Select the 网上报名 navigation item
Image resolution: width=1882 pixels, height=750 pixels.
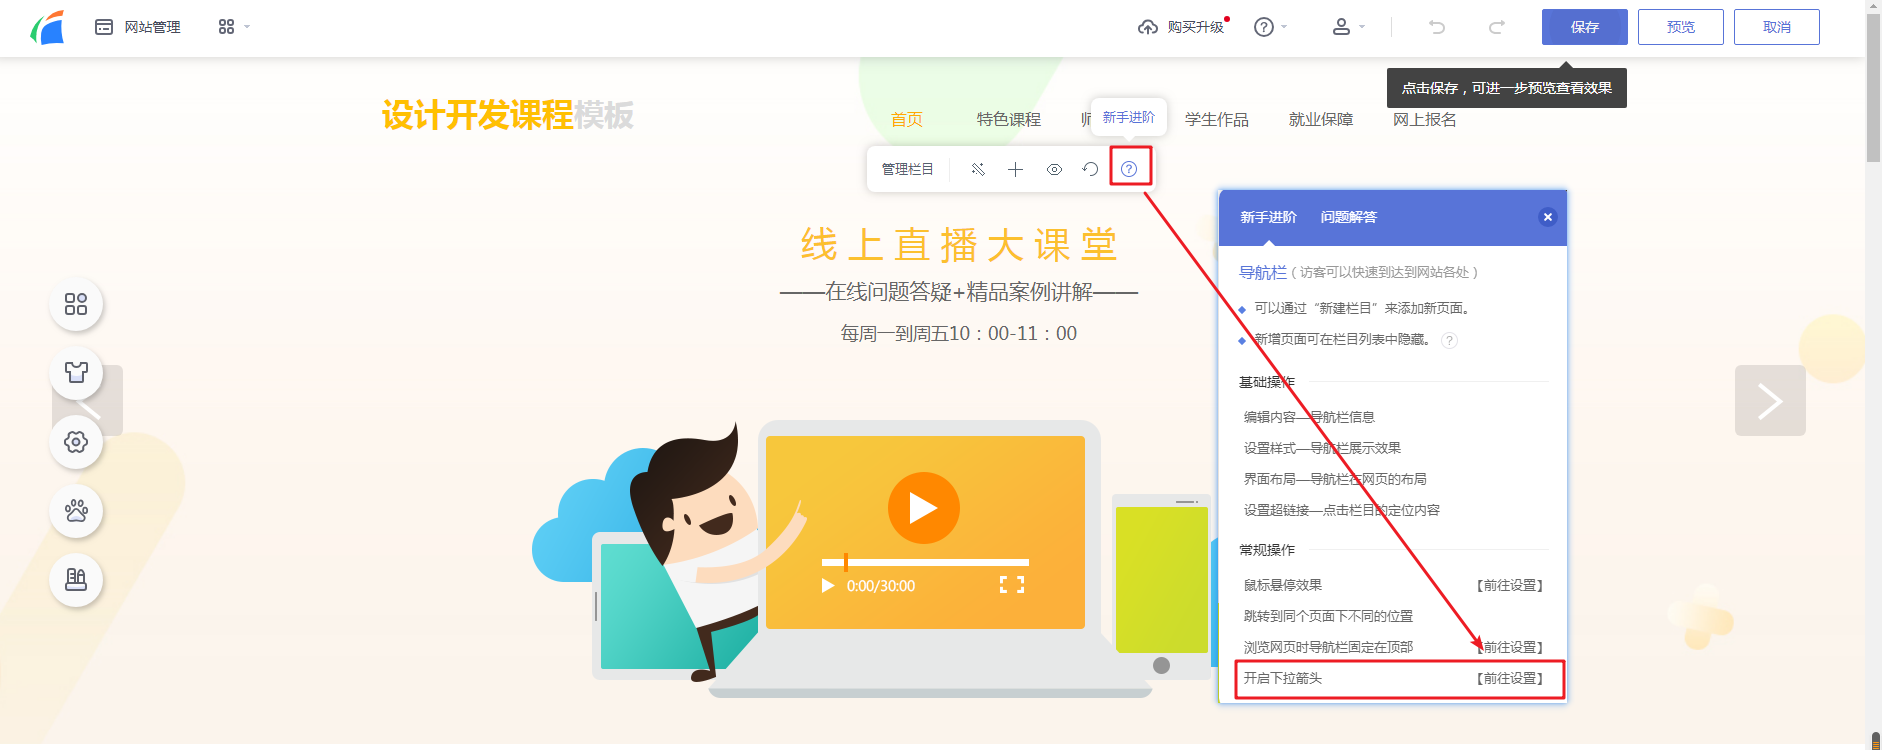[1425, 119]
